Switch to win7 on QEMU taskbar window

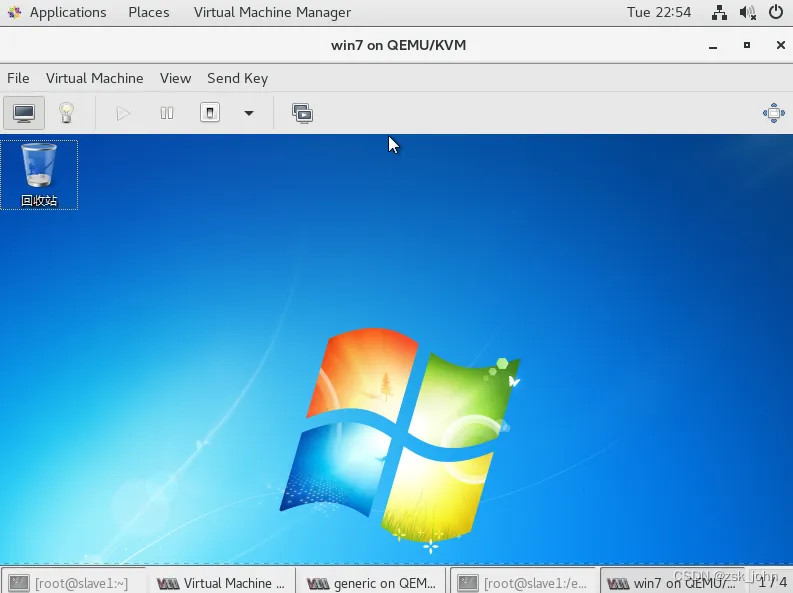[x=674, y=583]
